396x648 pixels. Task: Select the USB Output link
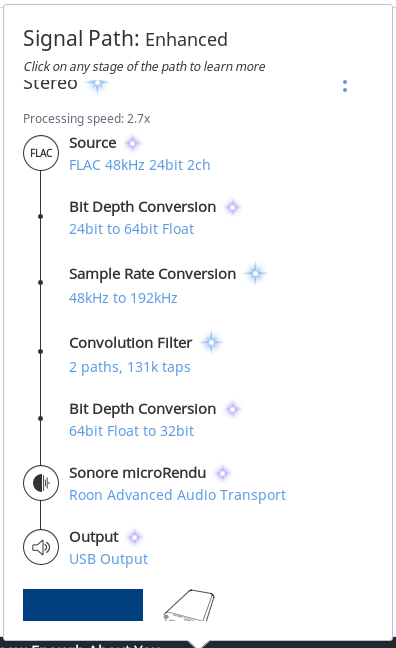108,559
